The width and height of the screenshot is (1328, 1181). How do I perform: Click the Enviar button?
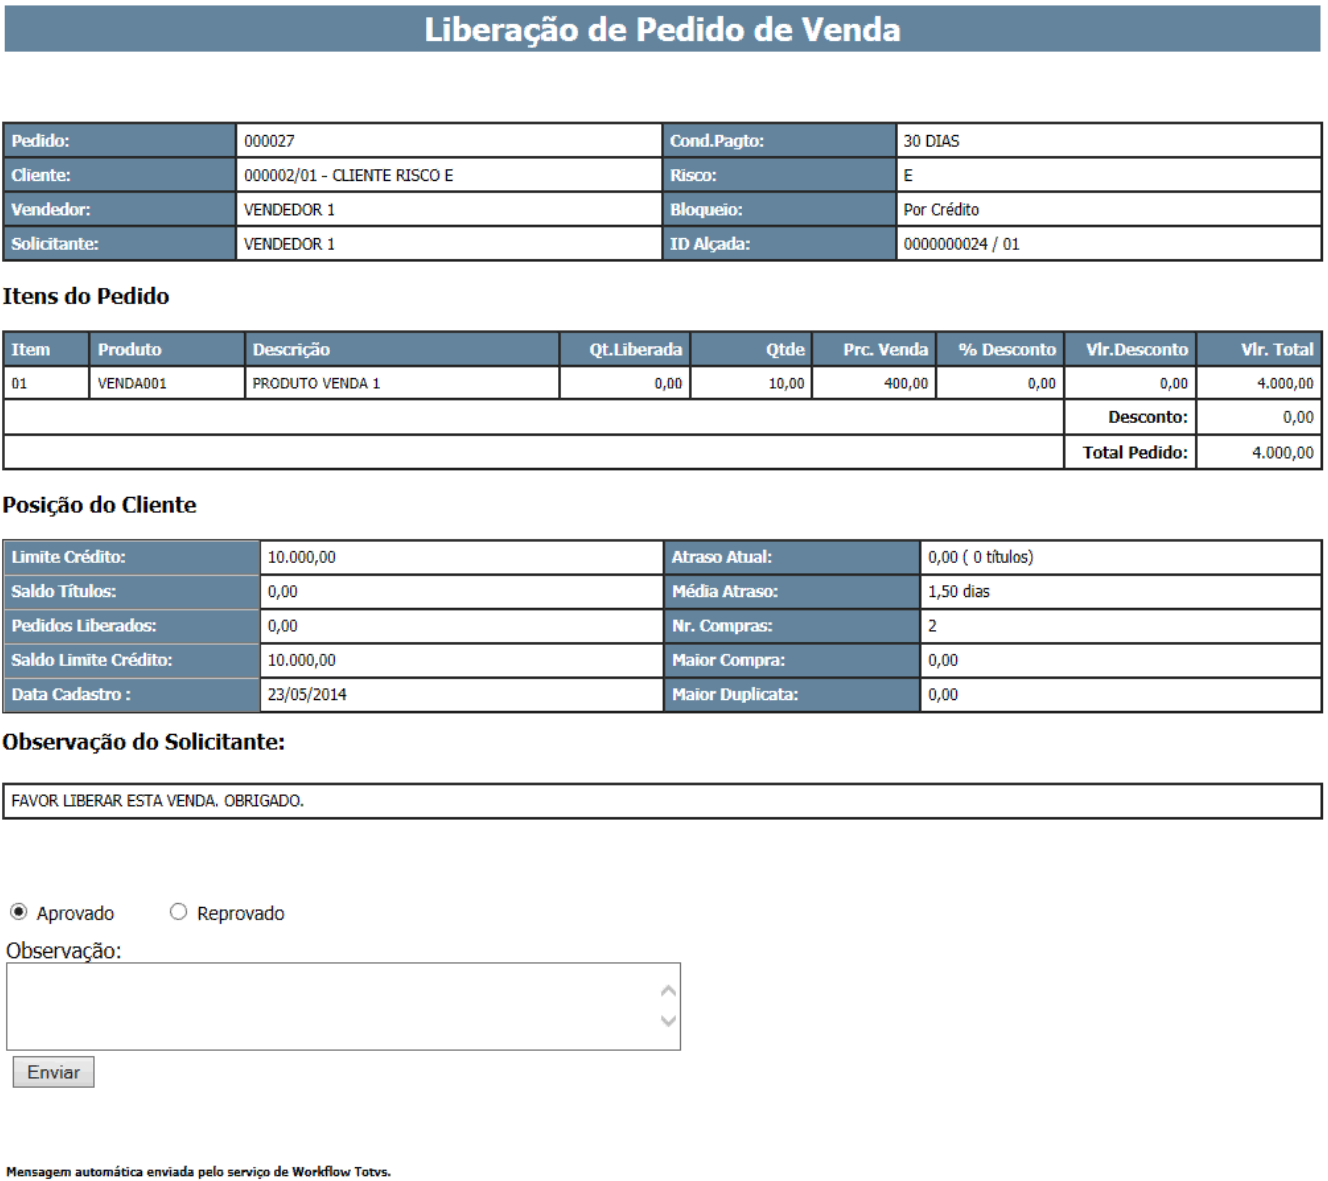(x=53, y=1072)
